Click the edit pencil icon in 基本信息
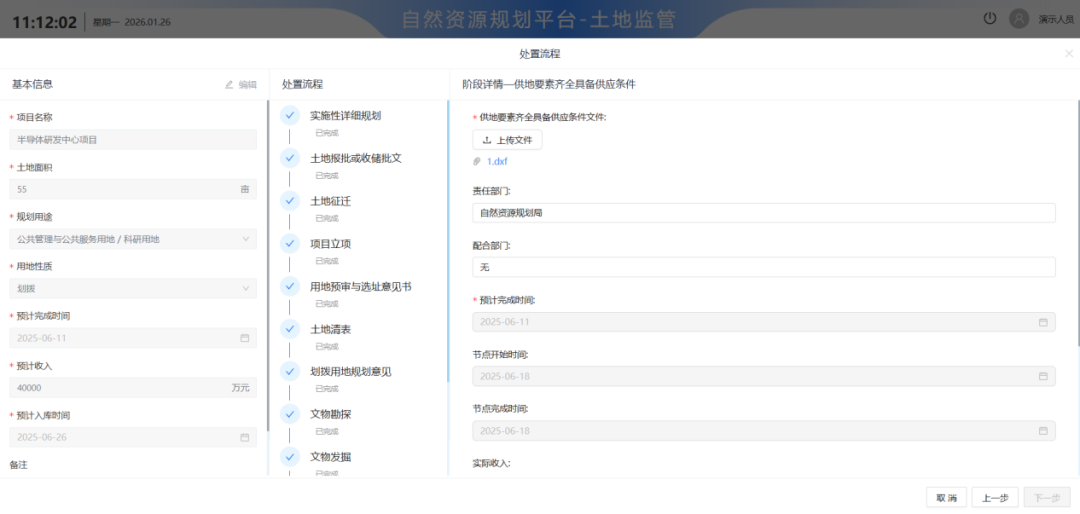Viewport: 1080px width, 514px height. point(230,85)
